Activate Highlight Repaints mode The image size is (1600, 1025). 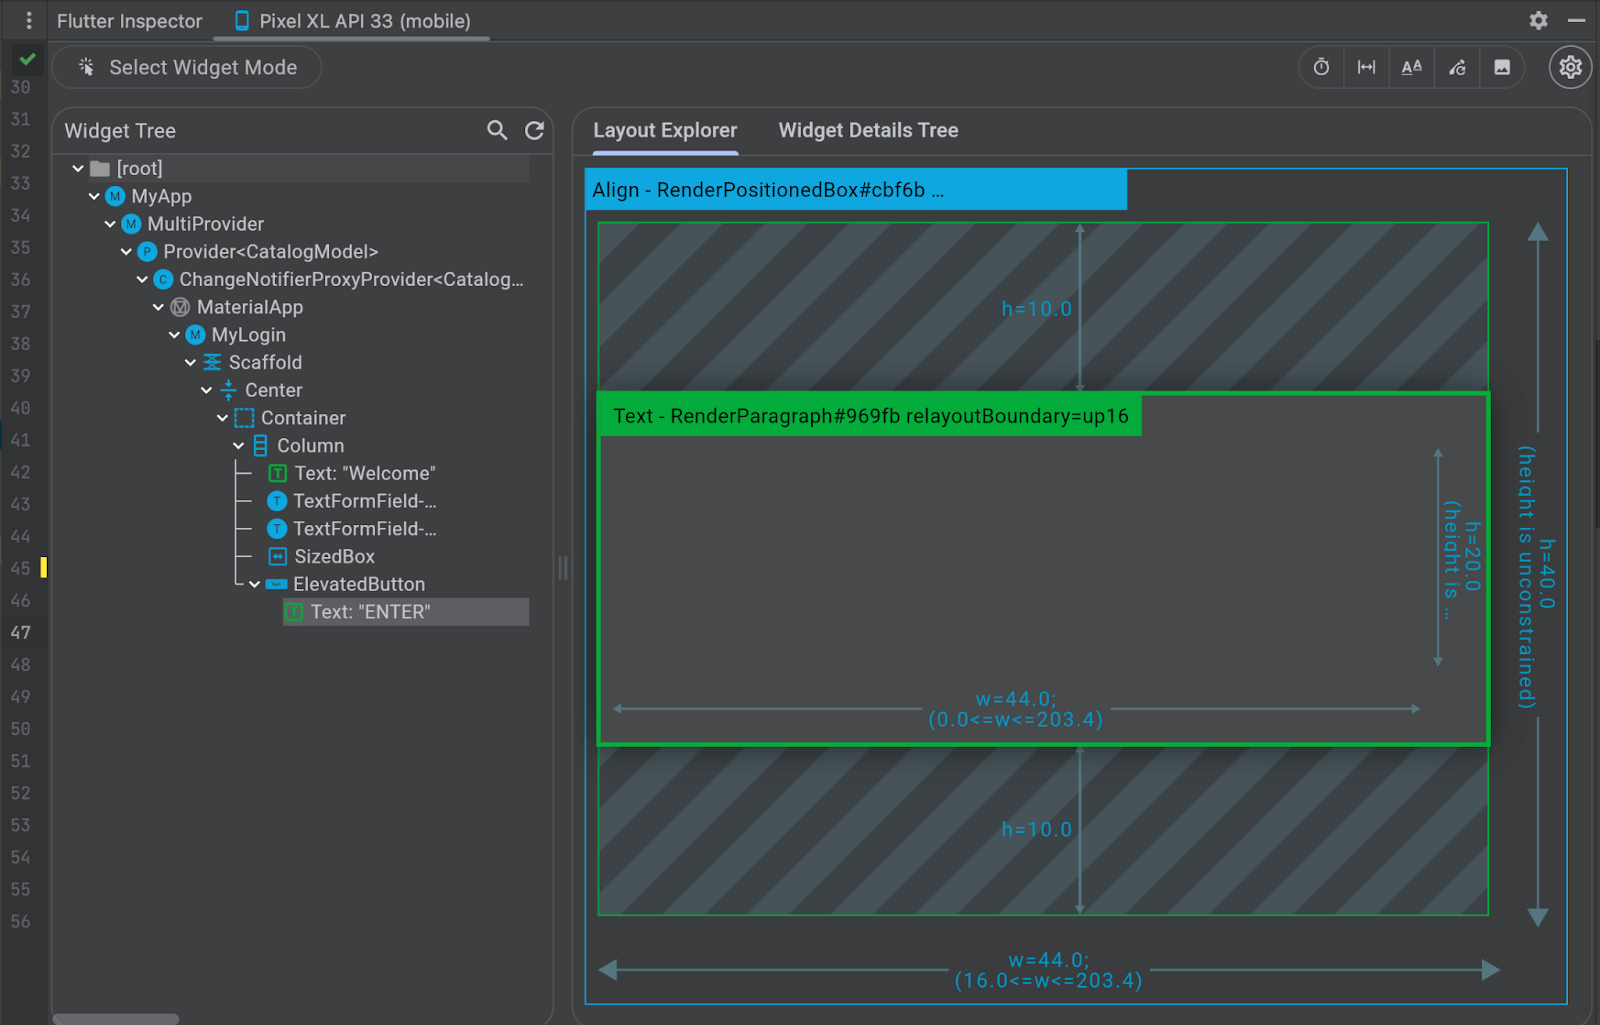[1456, 67]
